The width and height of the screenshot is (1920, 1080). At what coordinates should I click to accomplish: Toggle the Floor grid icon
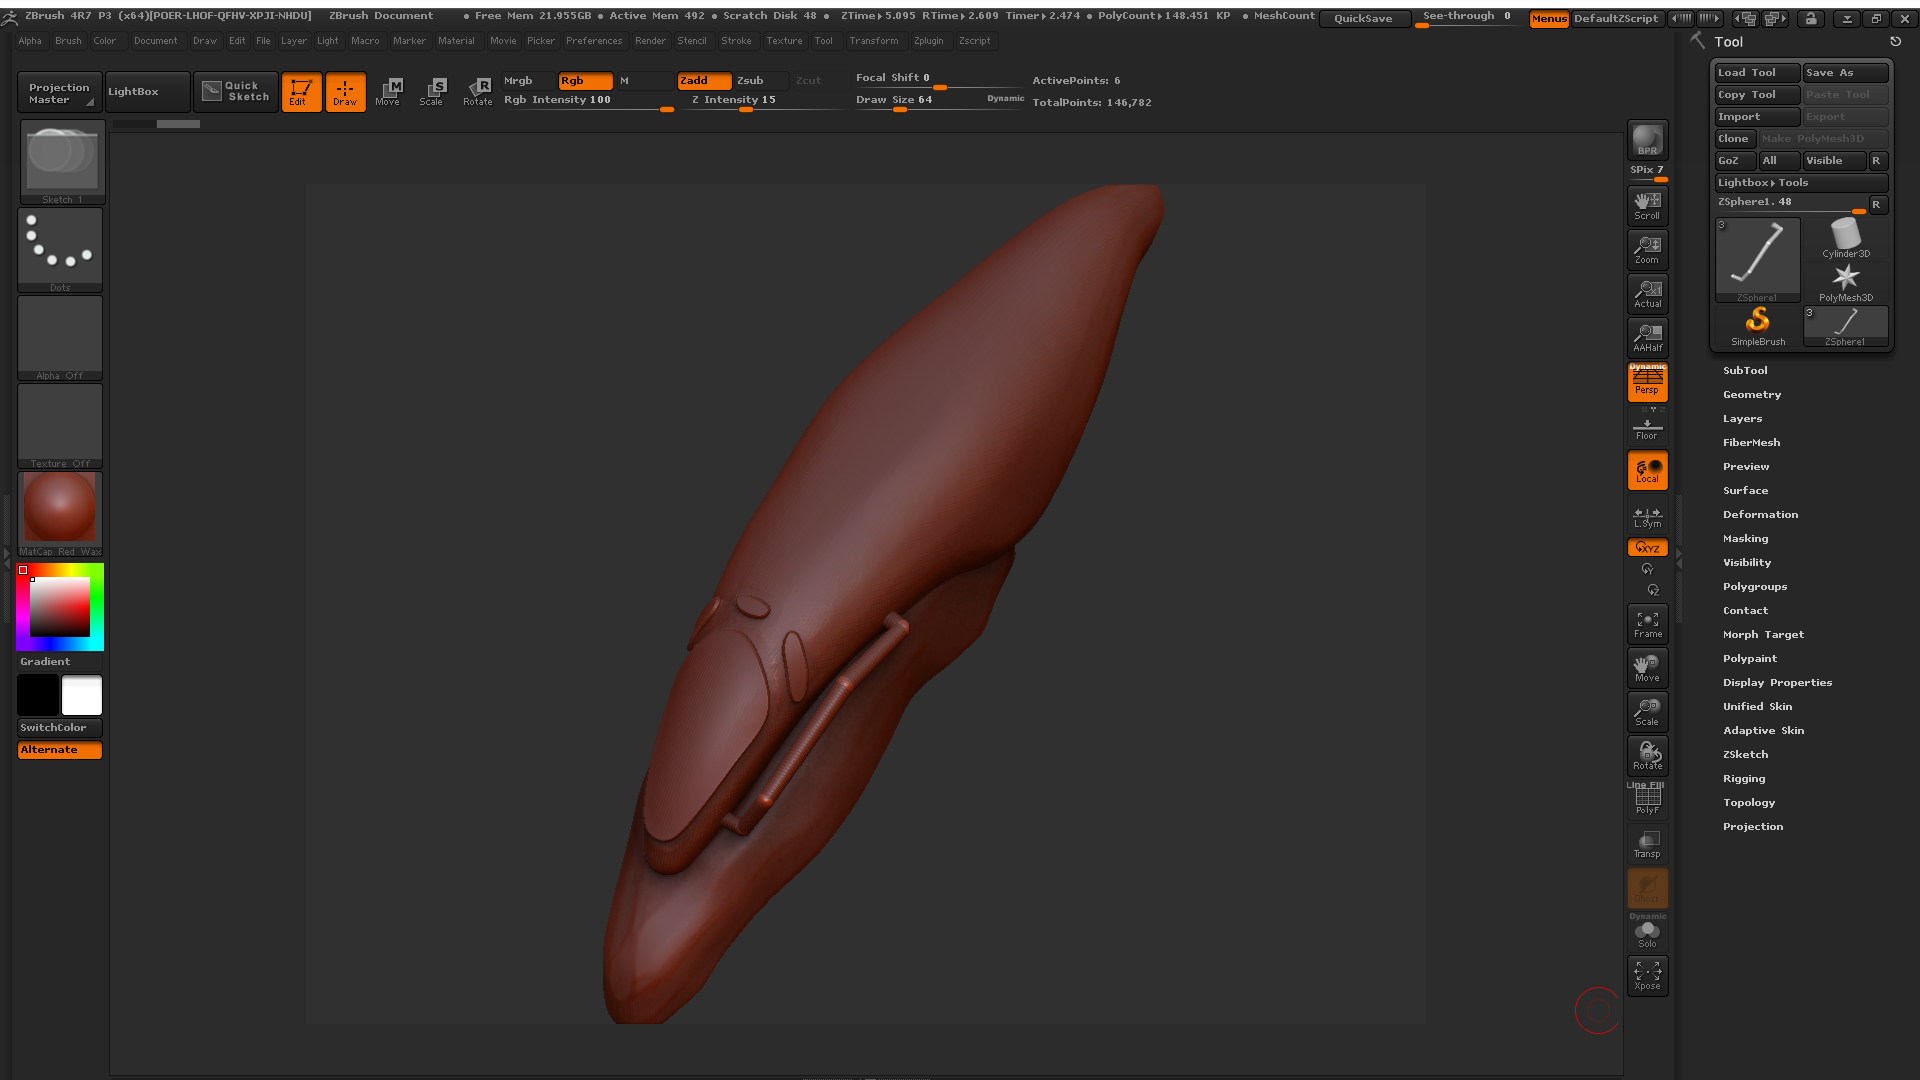click(x=1647, y=425)
